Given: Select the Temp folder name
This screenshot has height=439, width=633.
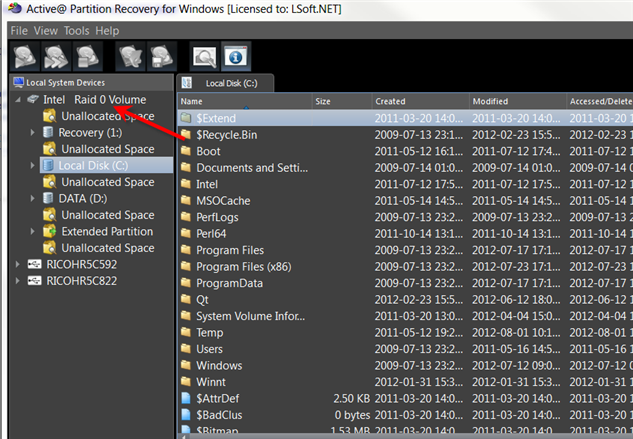Looking at the screenshot, I should click(x=210, y=333).
